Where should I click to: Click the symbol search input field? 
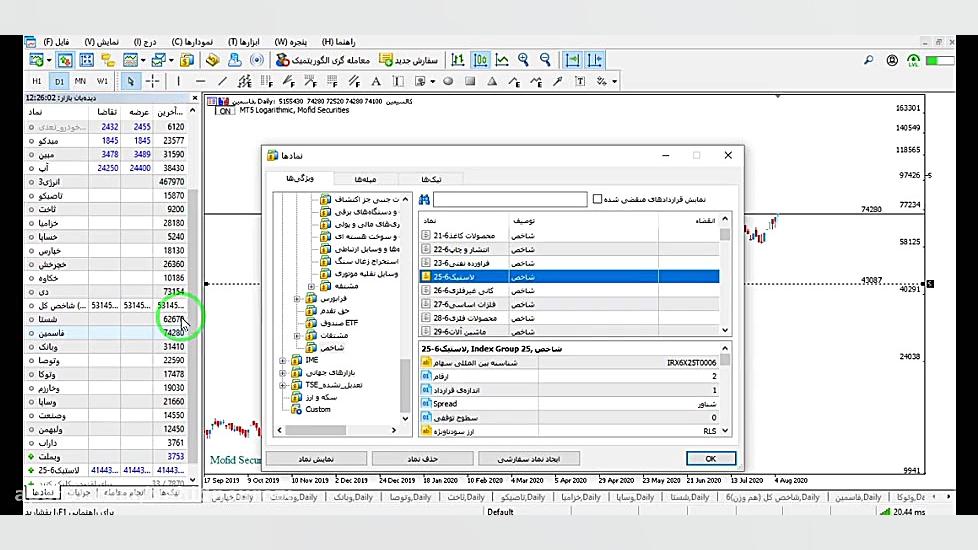[x=510, y=200]
